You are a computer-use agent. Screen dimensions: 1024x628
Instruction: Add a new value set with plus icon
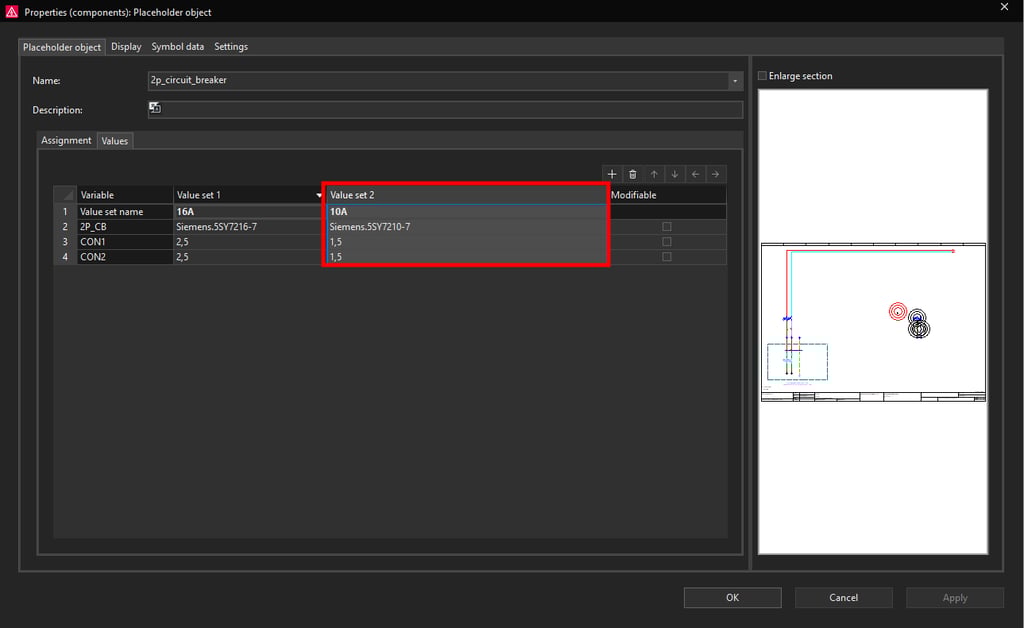[x=612, y=174]
